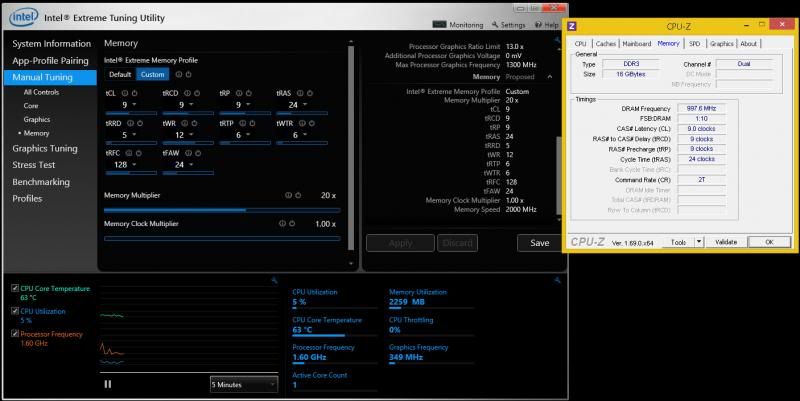Screen dimensions: 800x401
Task: Reset Memory Multiplier to default icon
Action: pos(298,195)
